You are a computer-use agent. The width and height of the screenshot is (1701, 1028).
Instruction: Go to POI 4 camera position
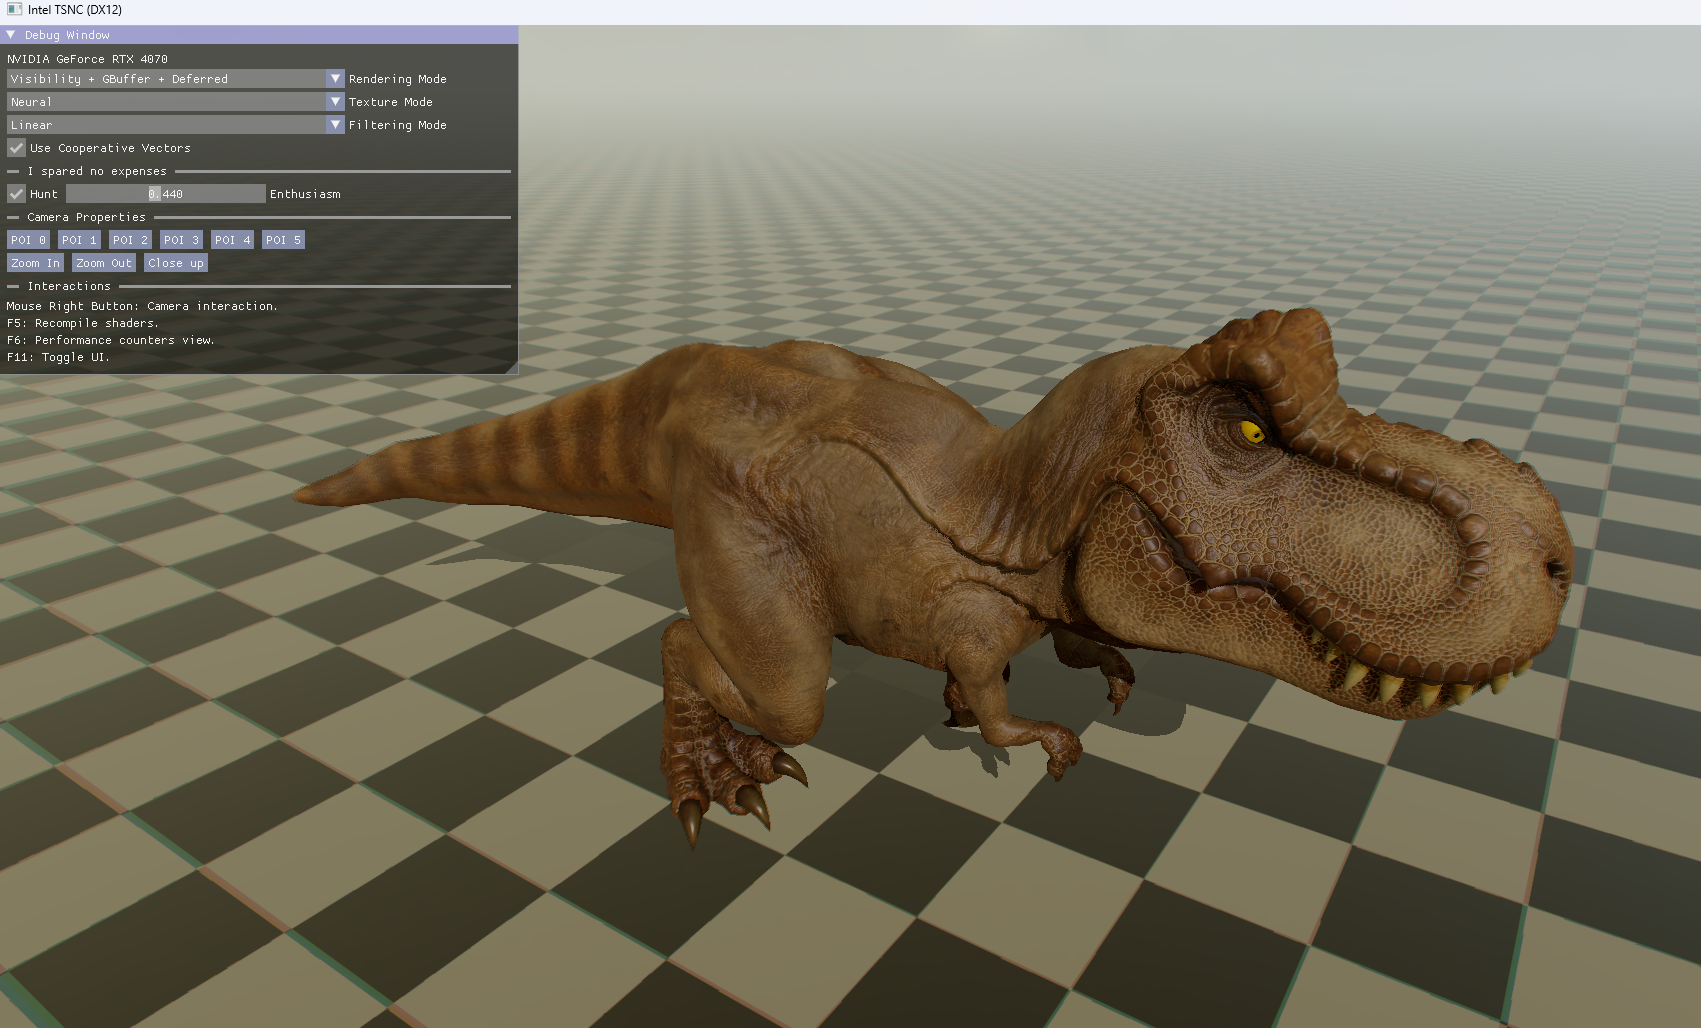click(x=232, y=240)
